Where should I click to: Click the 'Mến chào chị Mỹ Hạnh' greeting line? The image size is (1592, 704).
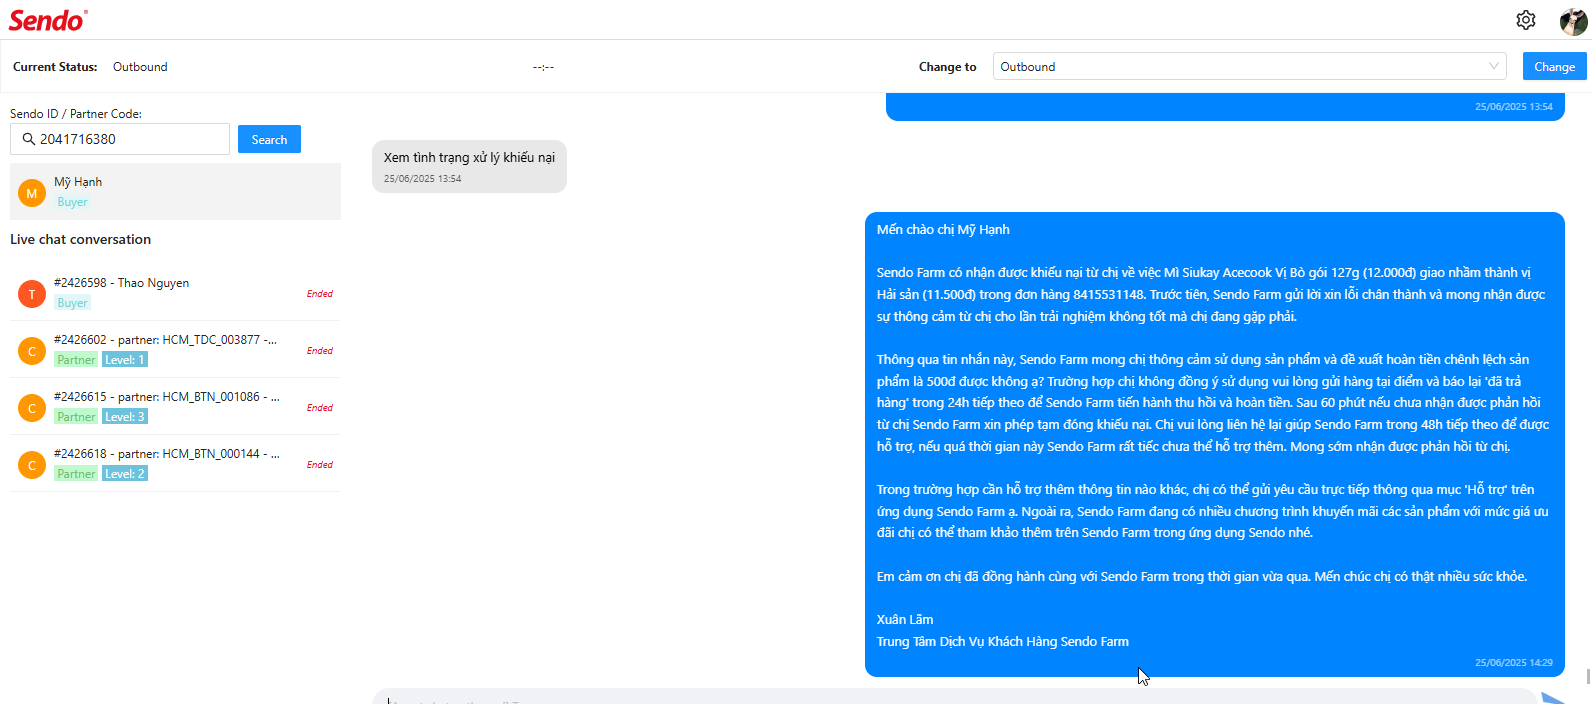click(x=943, y=230)
